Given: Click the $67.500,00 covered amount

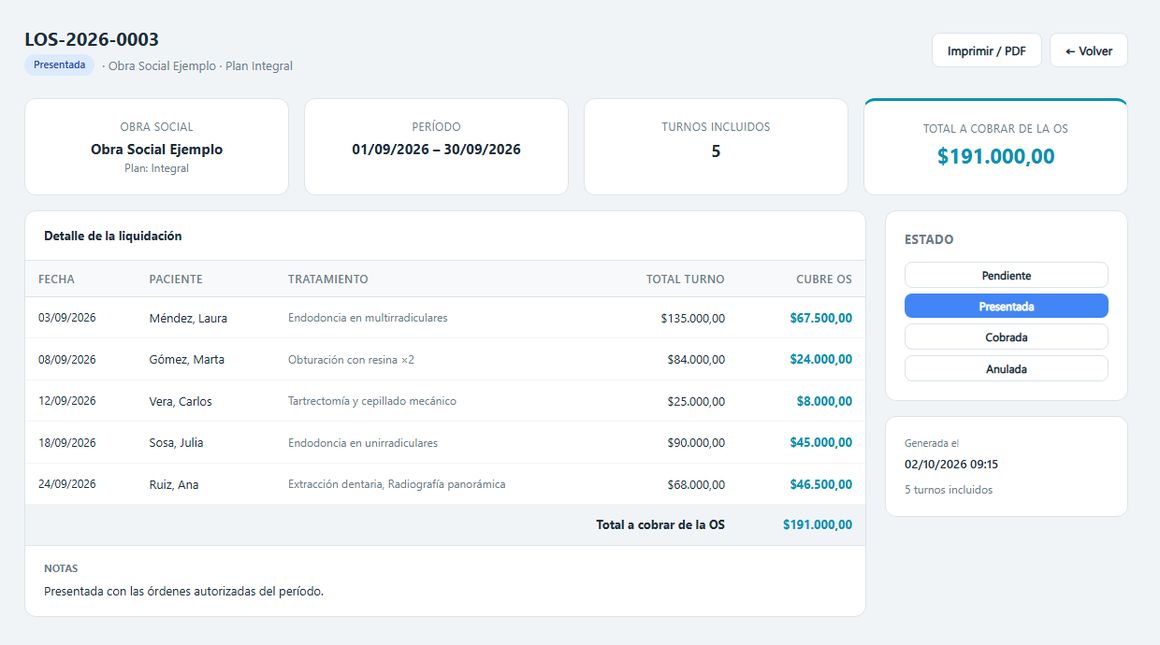Looking at the screenshot, I should 821,318.
